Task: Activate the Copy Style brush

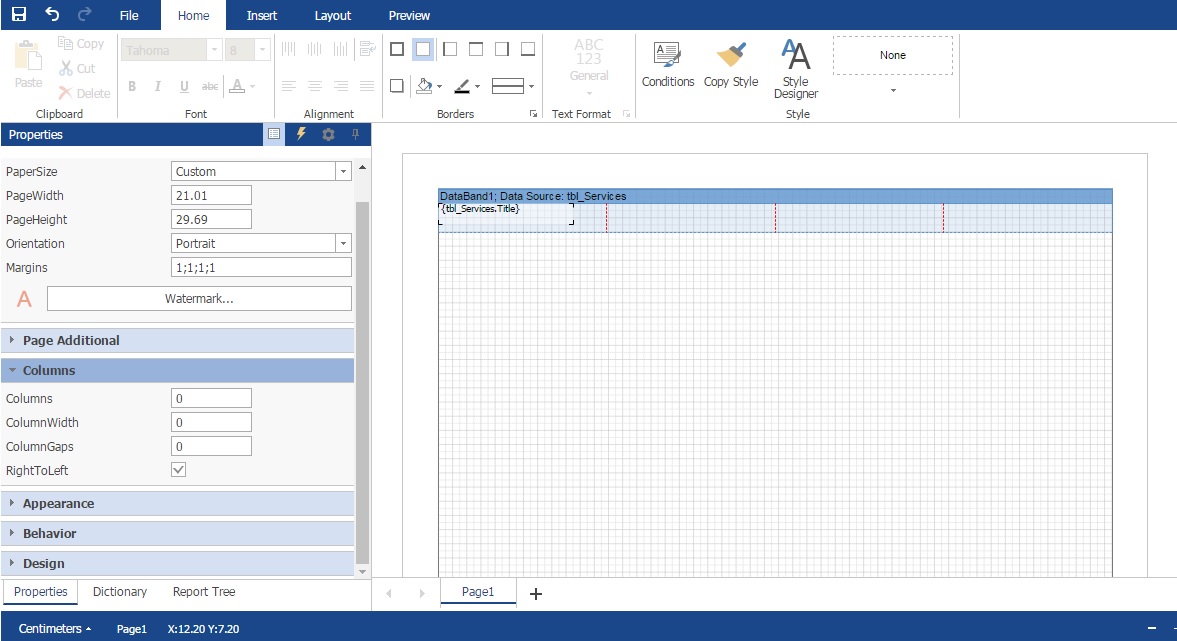Action: coord(730,65)
